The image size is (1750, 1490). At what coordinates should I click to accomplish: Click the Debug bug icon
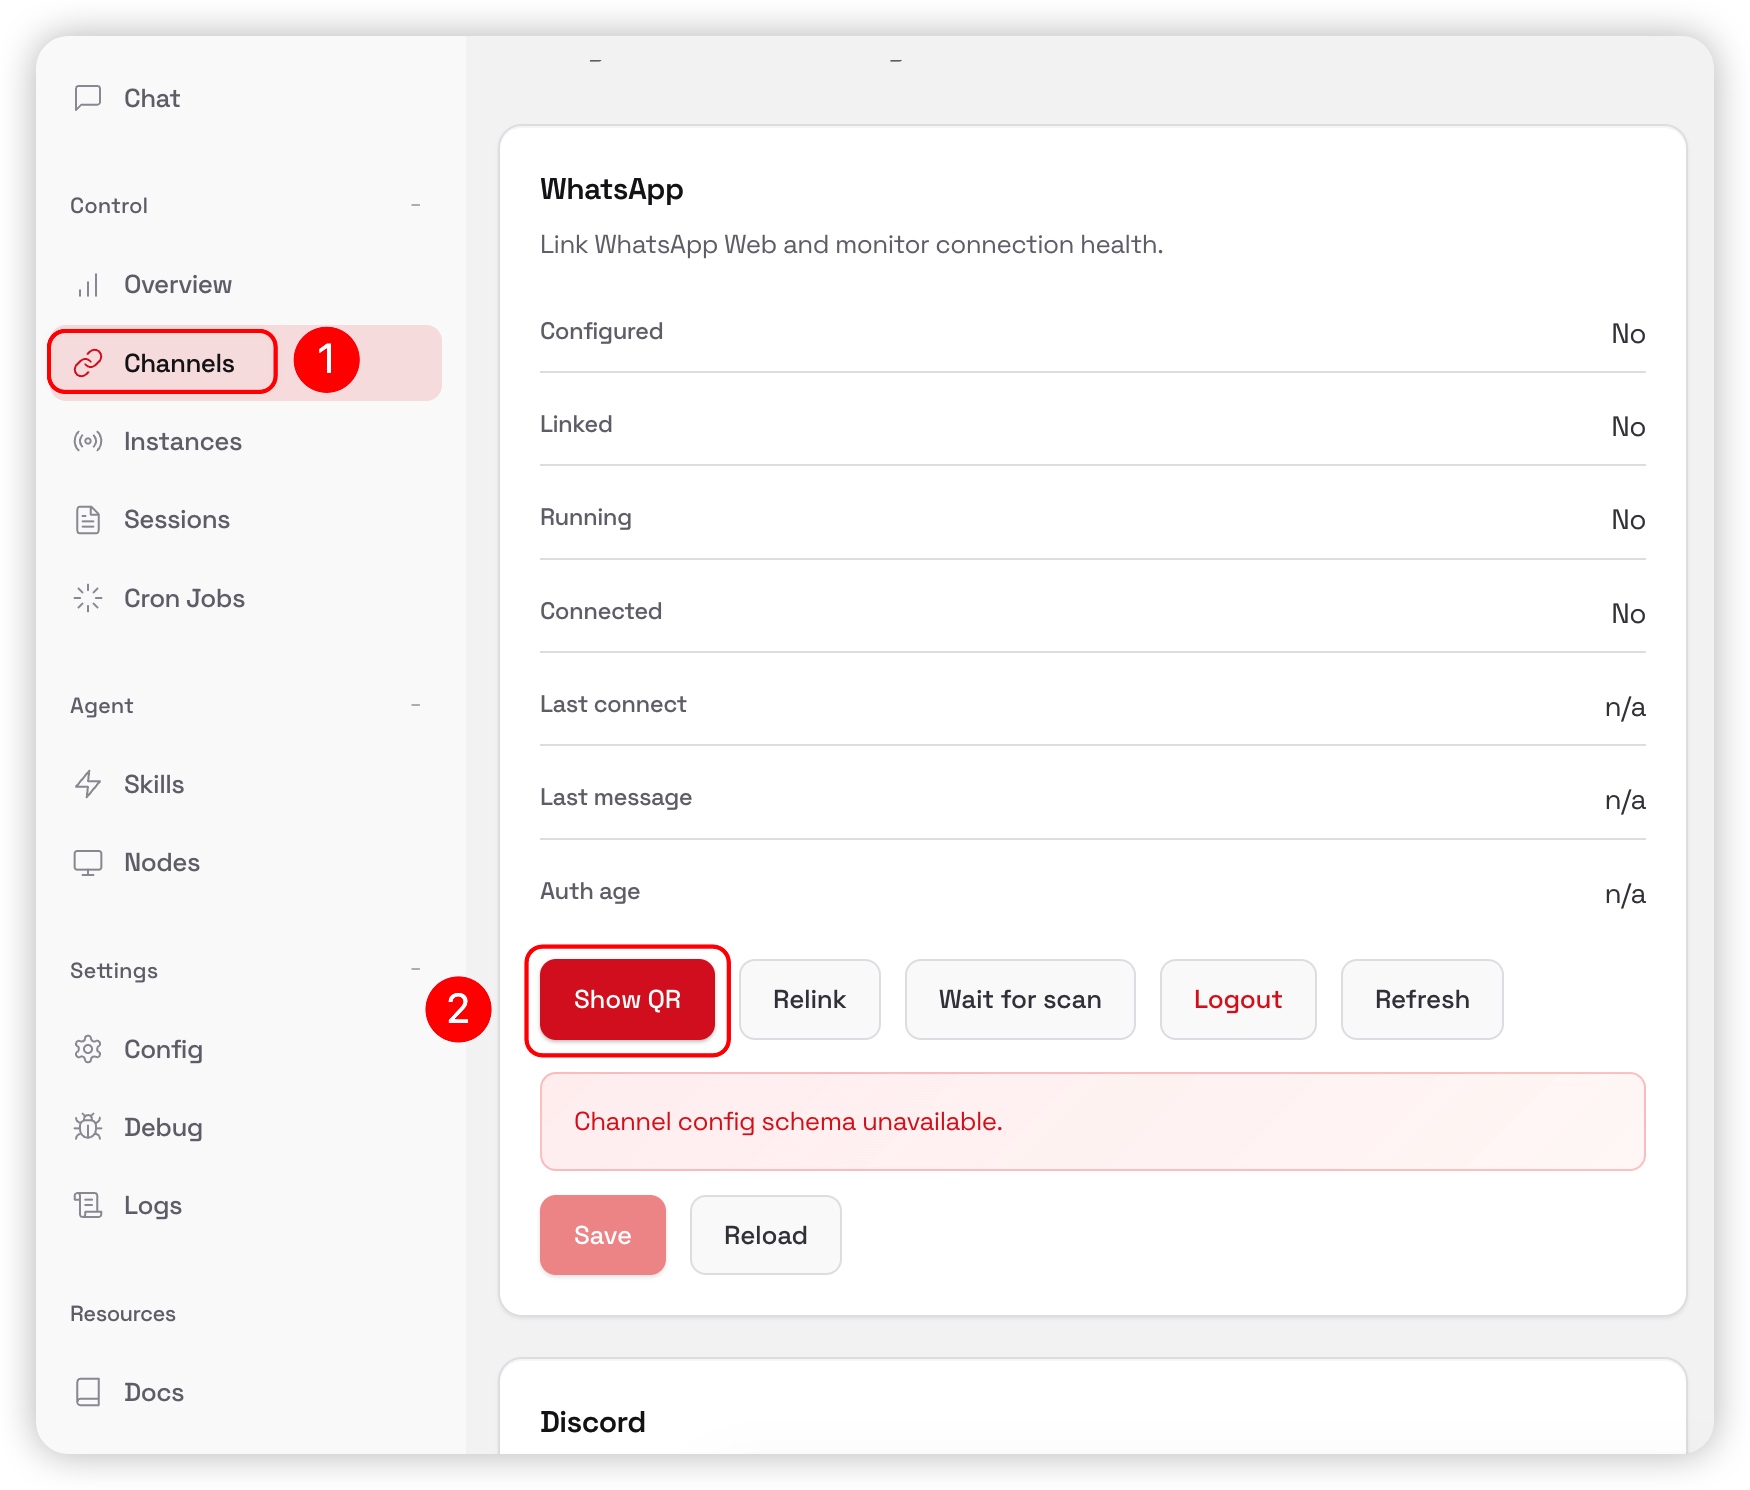(88, 1127)
